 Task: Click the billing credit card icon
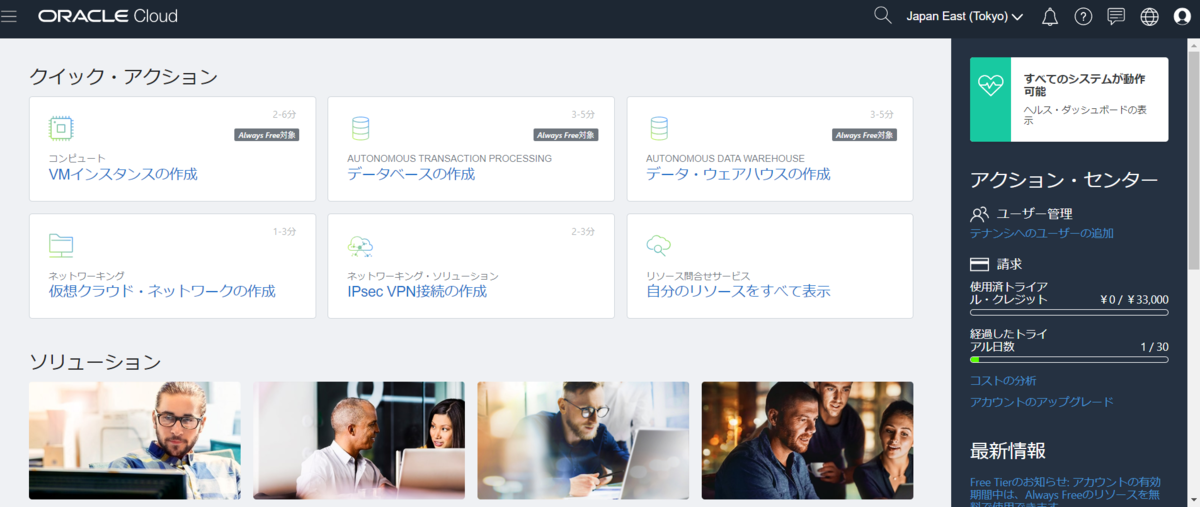tap(980, 264)
